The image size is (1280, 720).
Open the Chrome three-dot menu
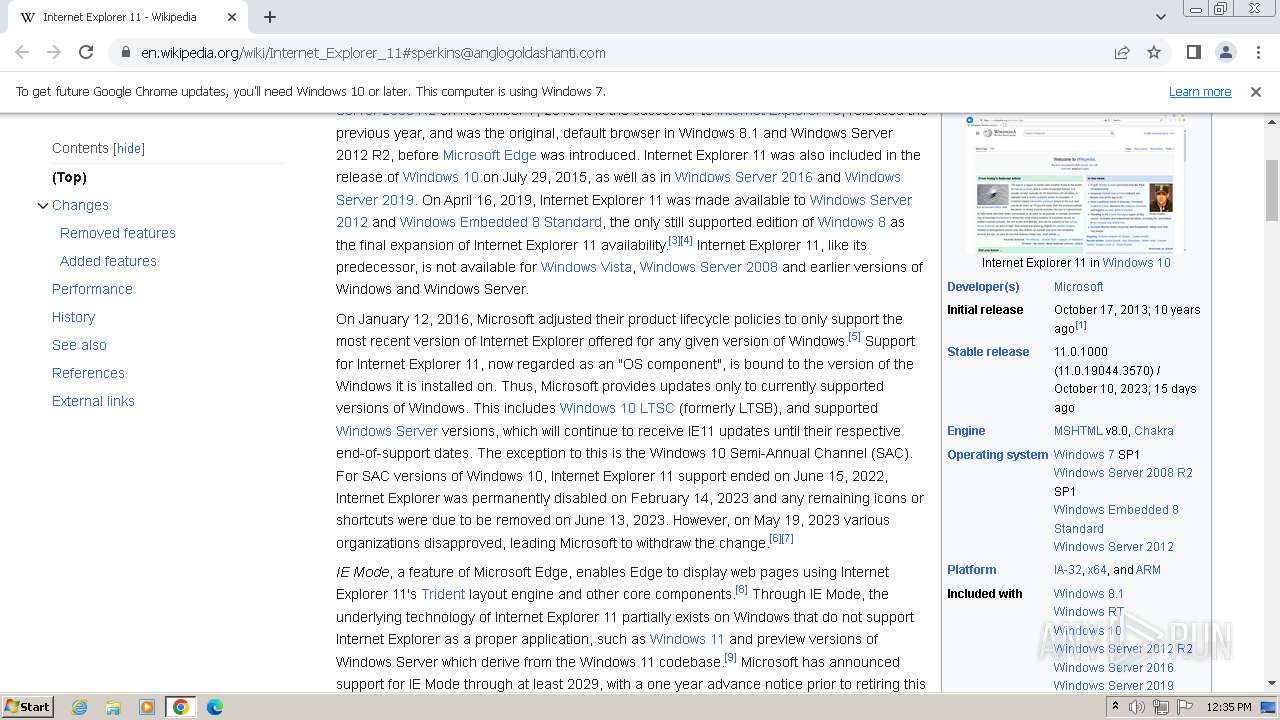pos(1257,52)
